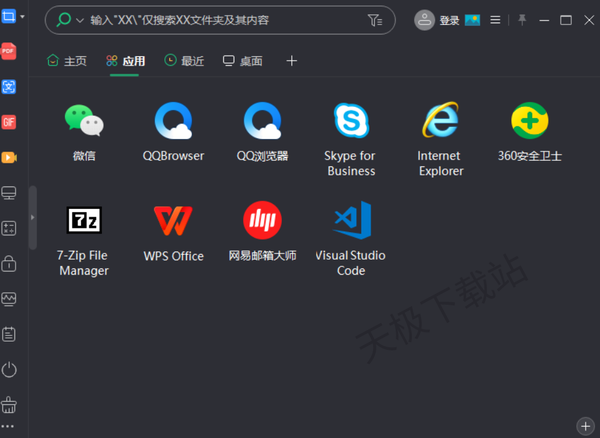Launch WPS Office

coord(173,221)
